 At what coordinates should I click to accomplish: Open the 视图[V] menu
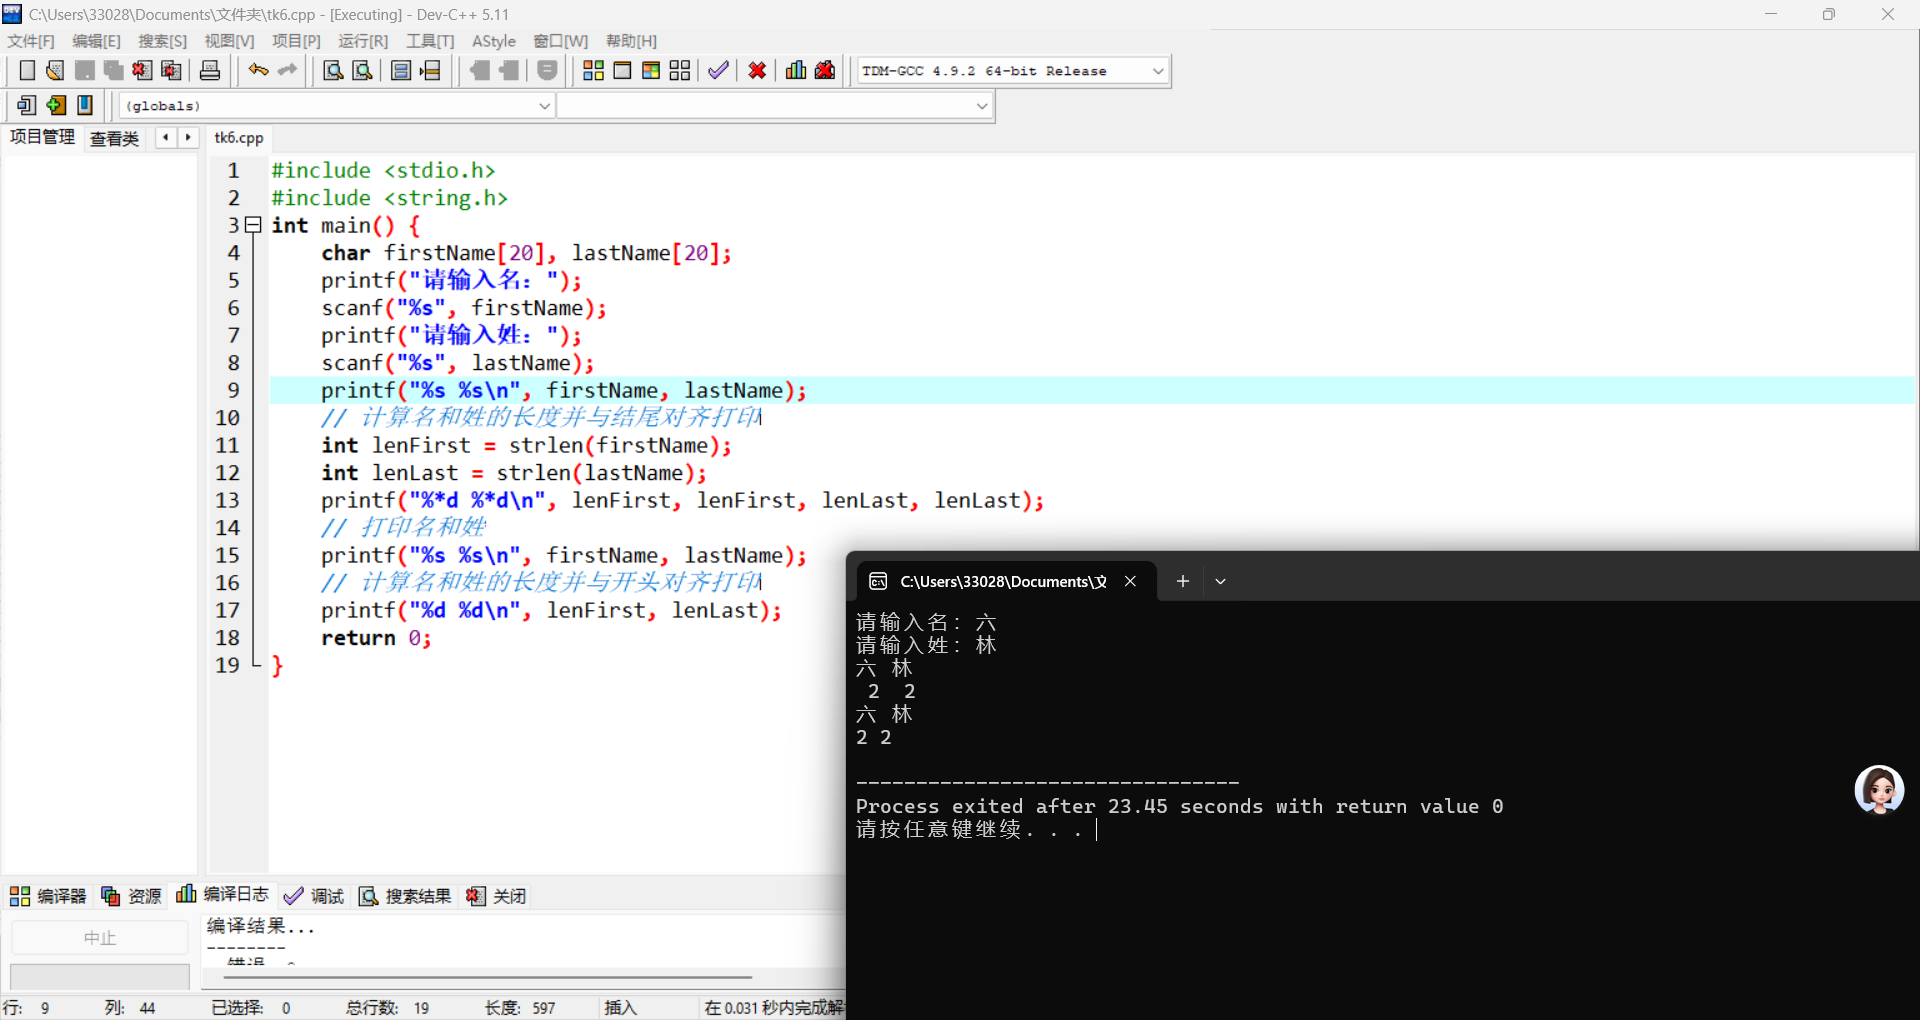pyautogui.click(x=229, y=41)
